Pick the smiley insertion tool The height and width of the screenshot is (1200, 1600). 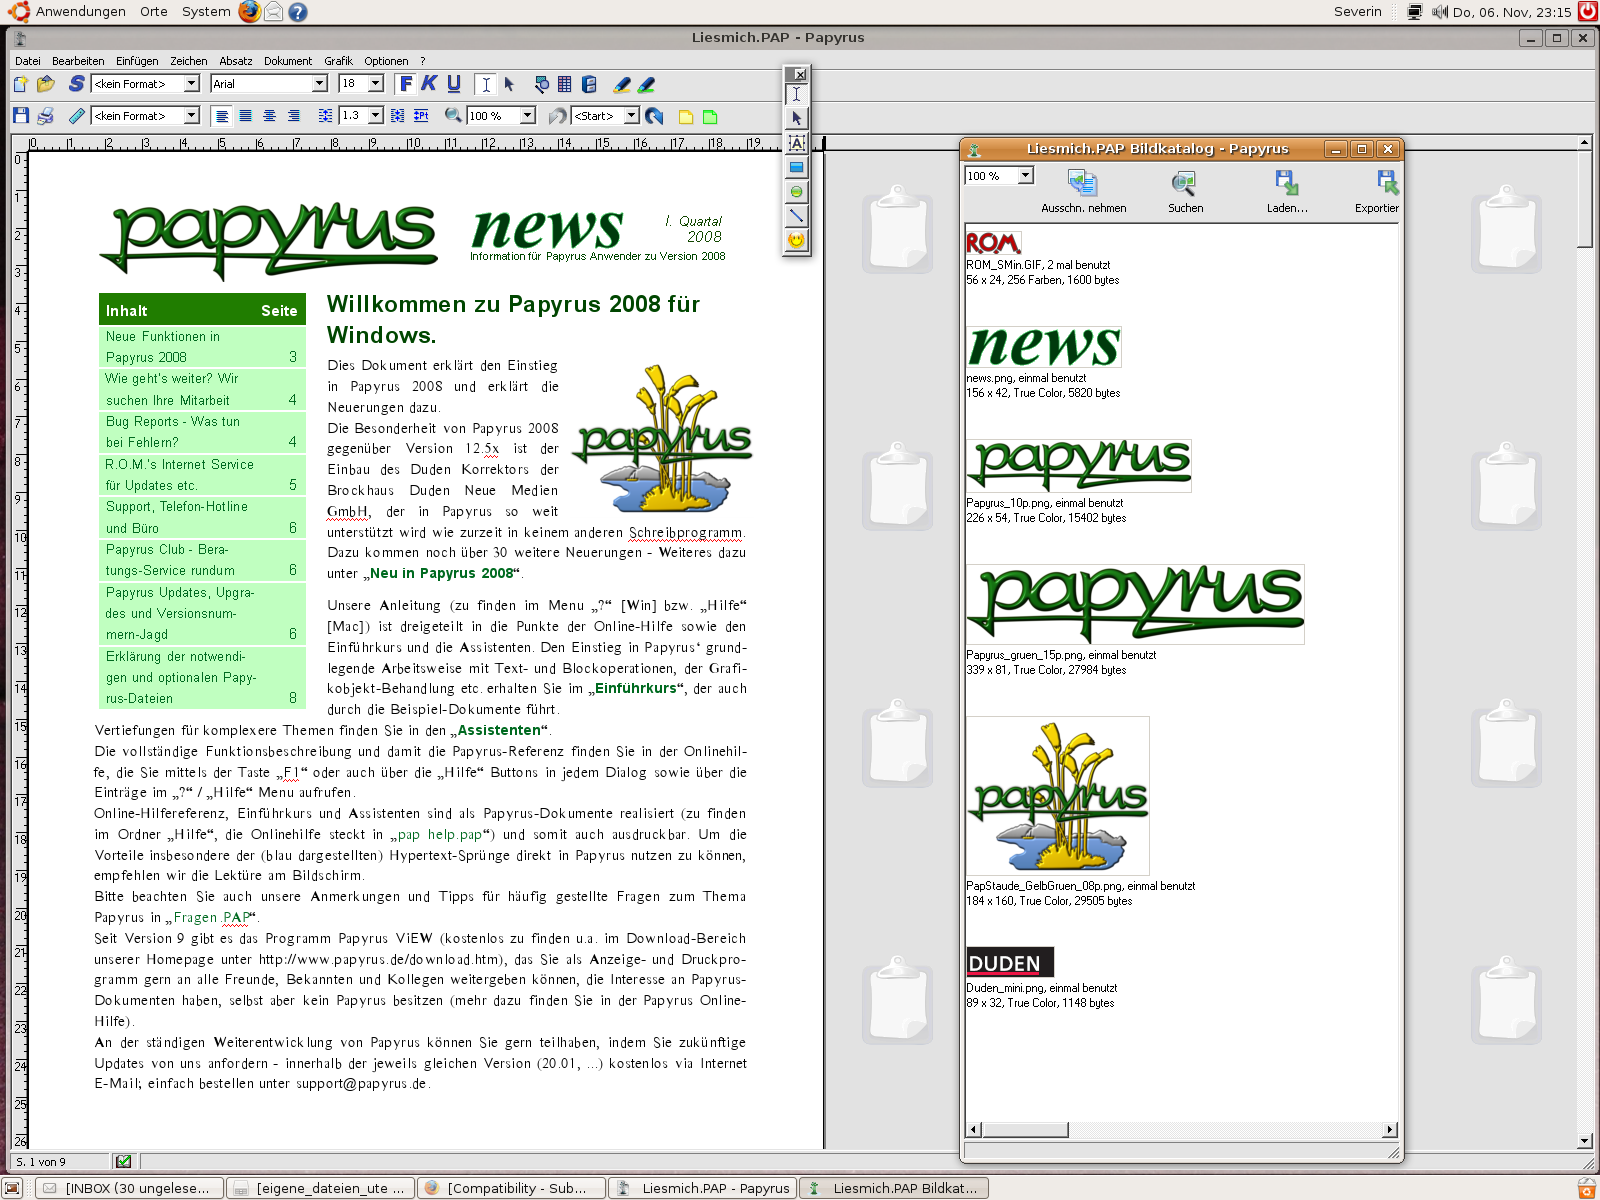pyautogui.click(x=796, y=240)
